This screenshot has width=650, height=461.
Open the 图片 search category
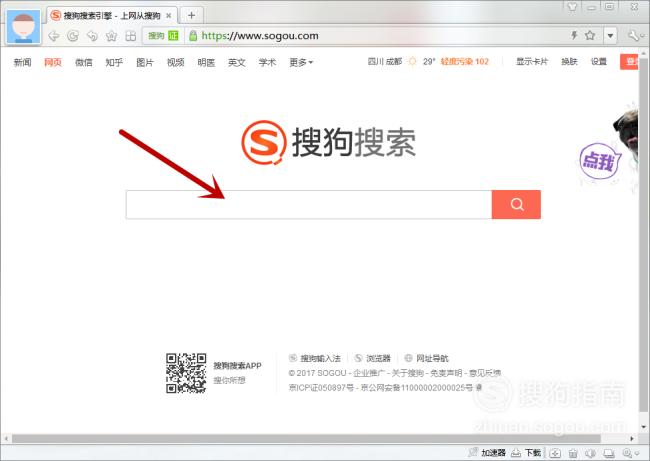click(x=145, y=62)
